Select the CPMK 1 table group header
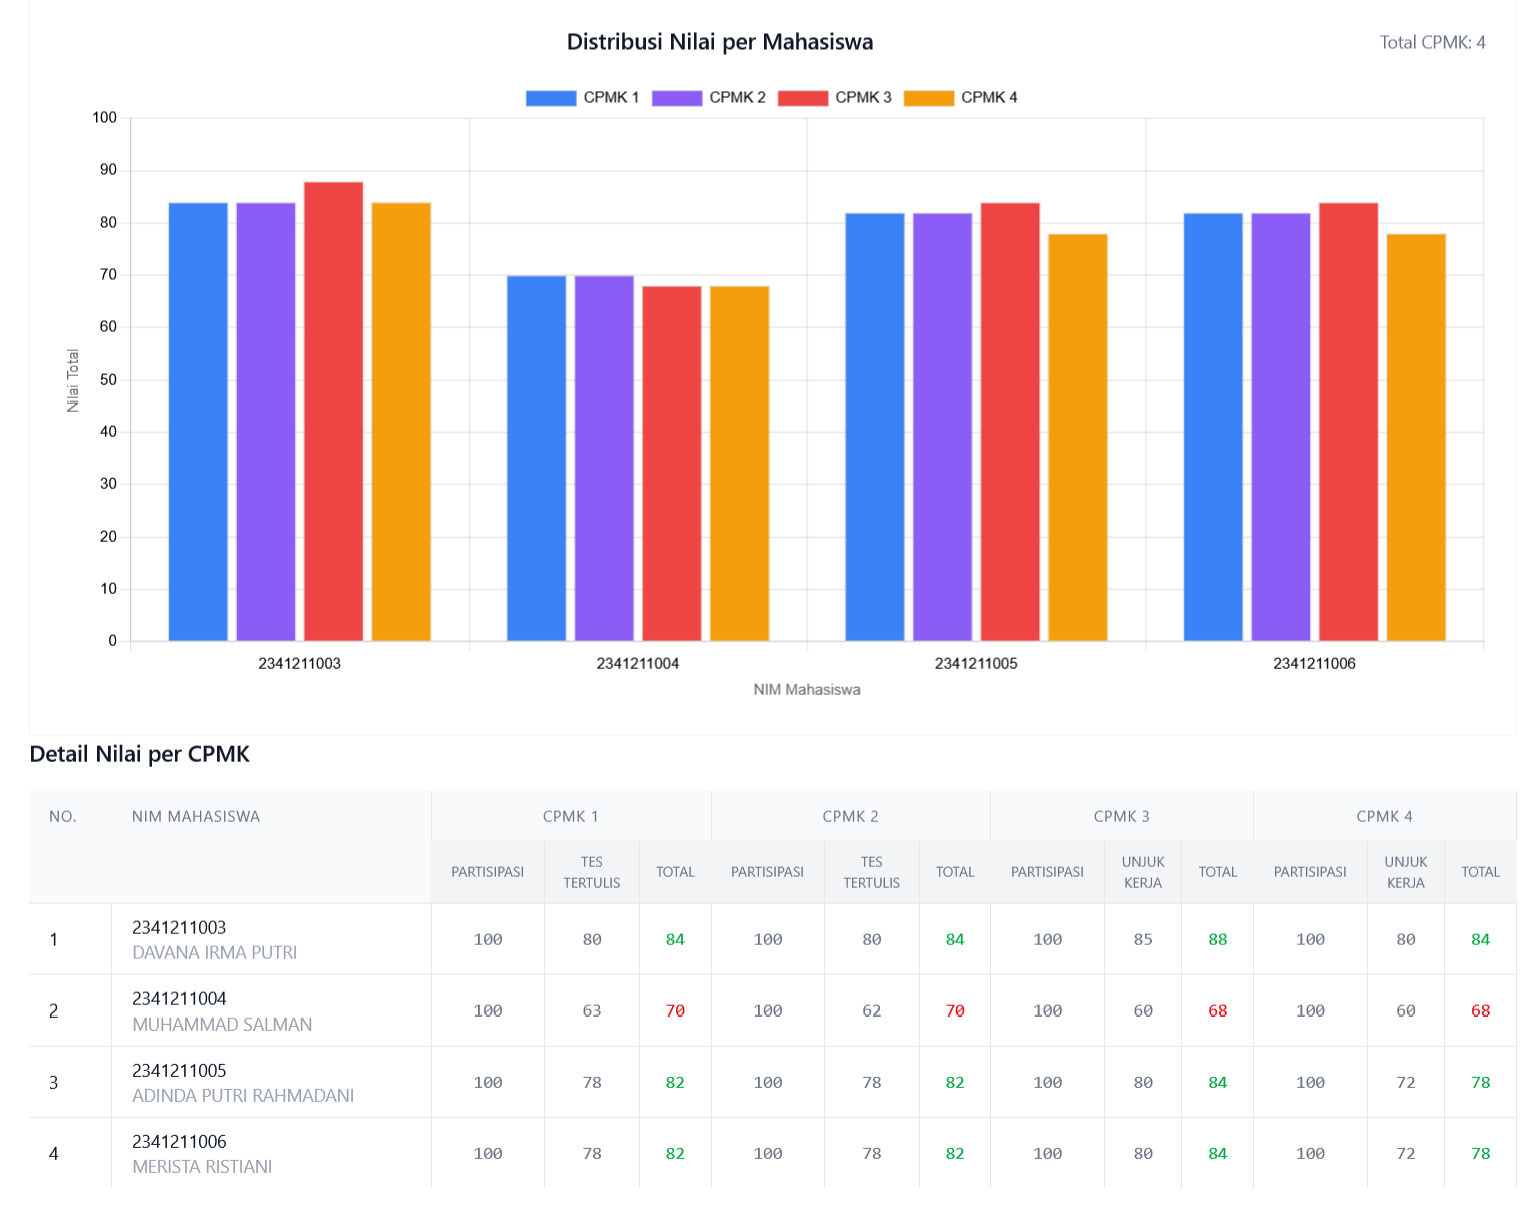1529x1211 pixels. (570, 816)
